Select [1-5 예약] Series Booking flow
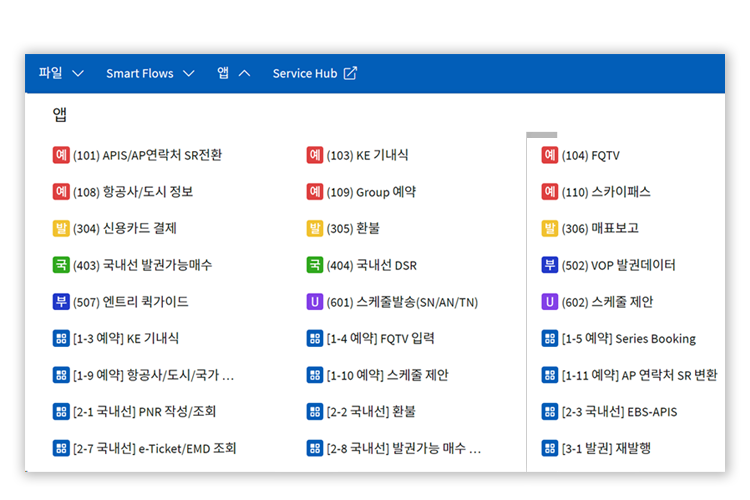Viewport: 750px width, 500px height. coord(629,338)
